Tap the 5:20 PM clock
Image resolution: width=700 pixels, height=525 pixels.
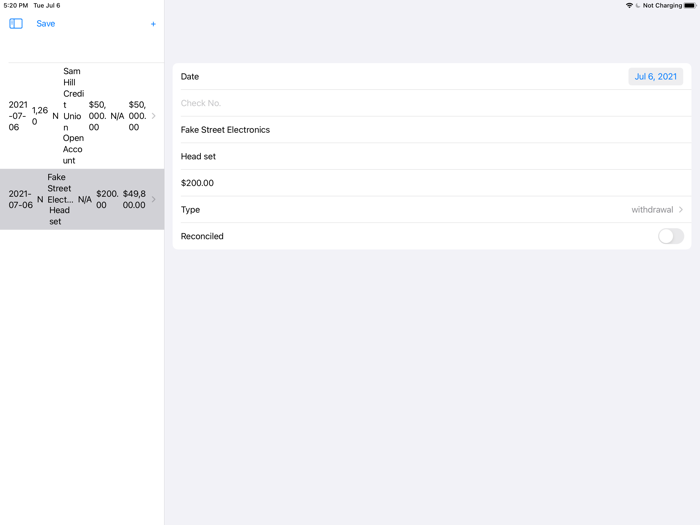point(16,6)
